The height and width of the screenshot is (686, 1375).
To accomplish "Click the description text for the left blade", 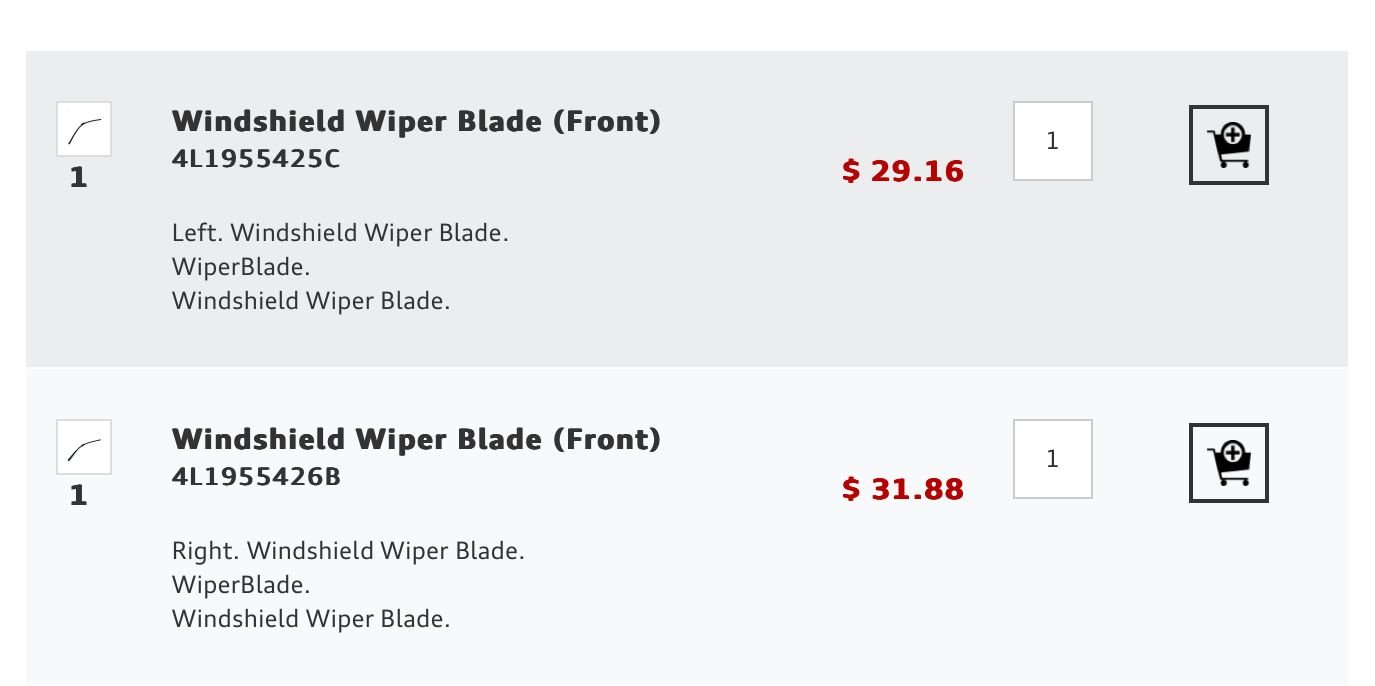I will coord(342,233).
